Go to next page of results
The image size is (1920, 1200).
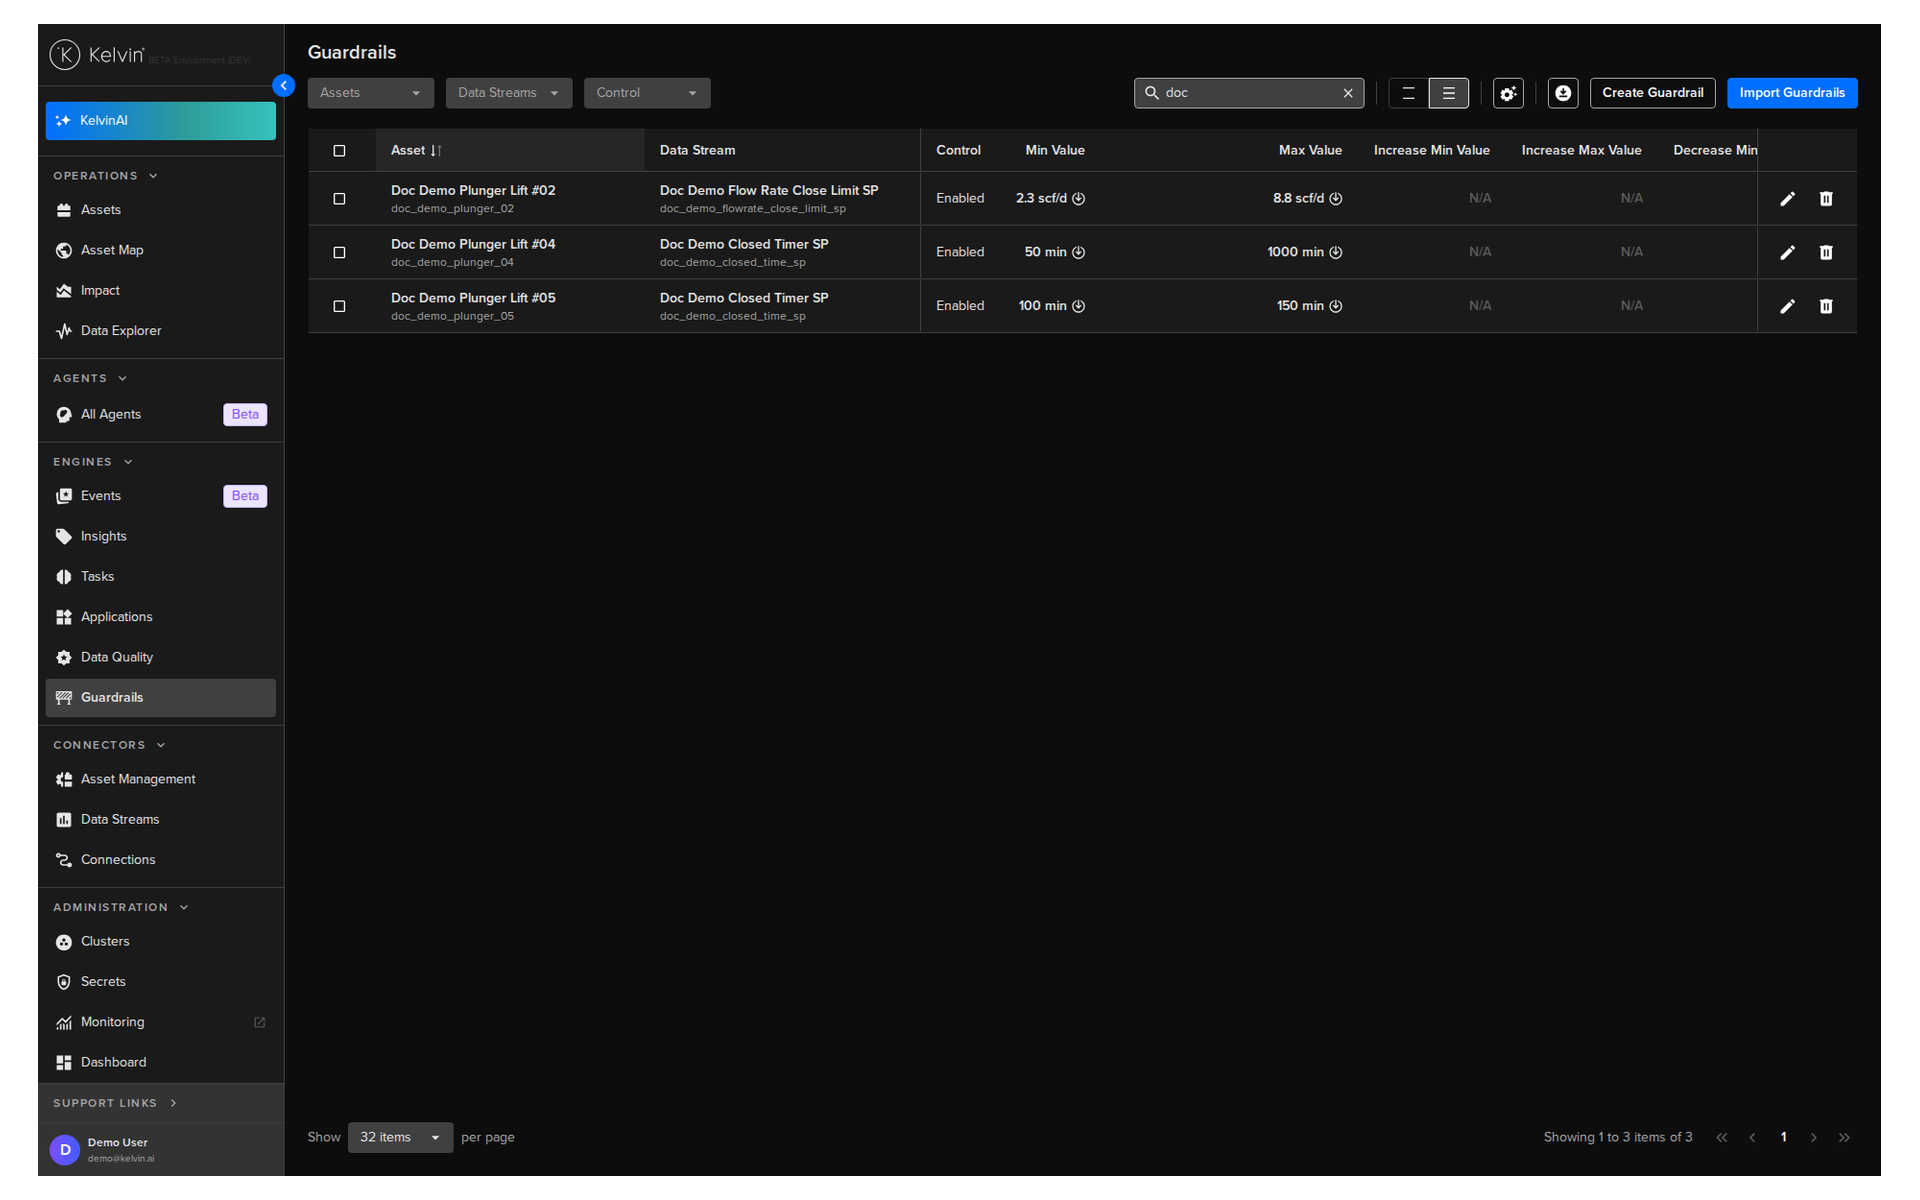[1813, 1138]
